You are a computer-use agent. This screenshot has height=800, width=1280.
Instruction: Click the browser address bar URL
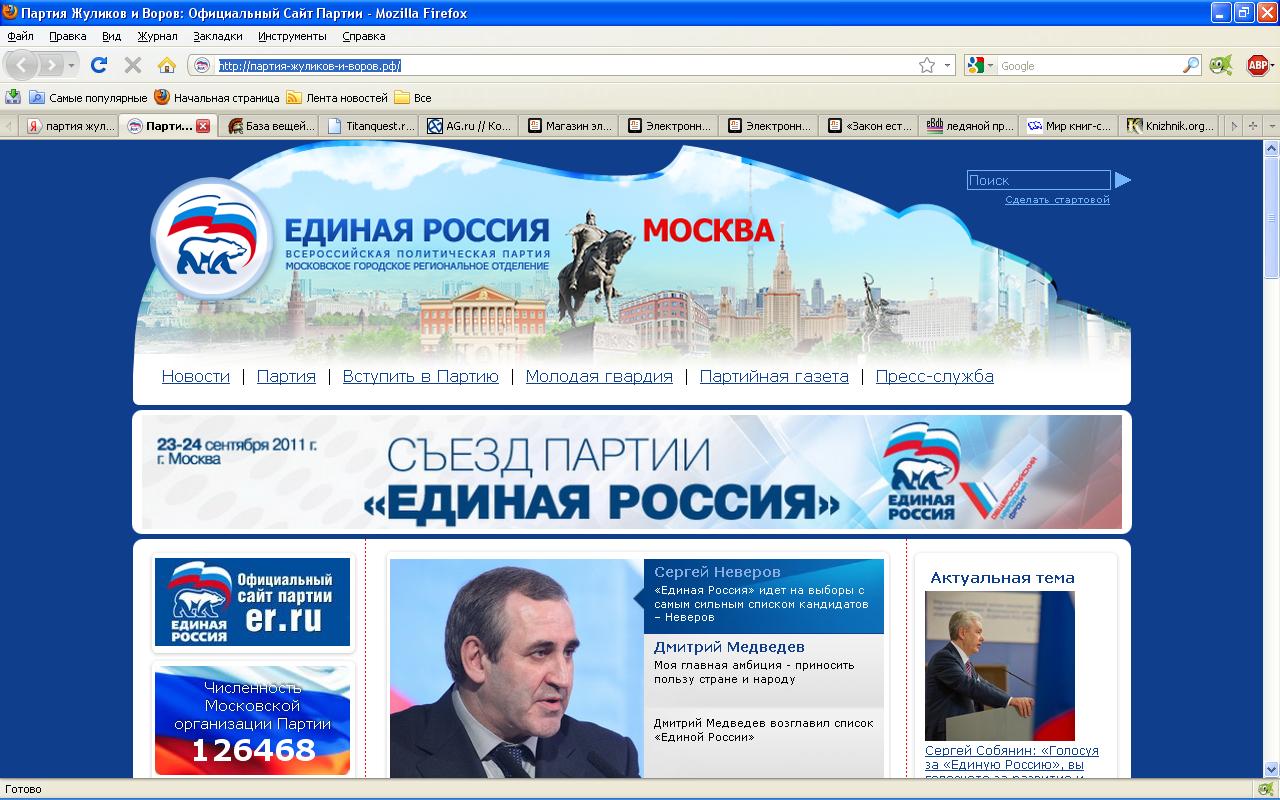[x=565, y=66]
